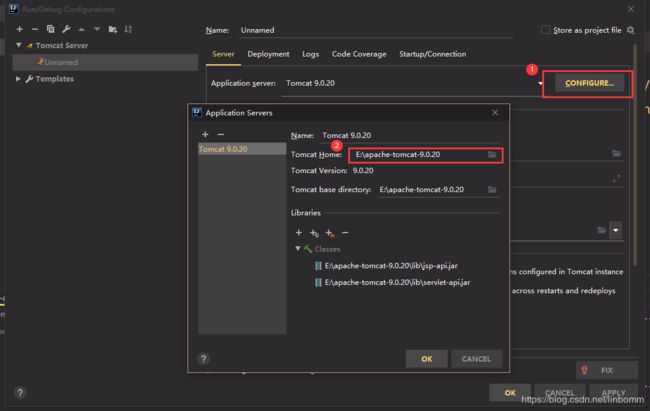Click CANCEL in Application Servers dialog
Image resolution: width=650 pixels, height=411 pixels.
[476, 359]
